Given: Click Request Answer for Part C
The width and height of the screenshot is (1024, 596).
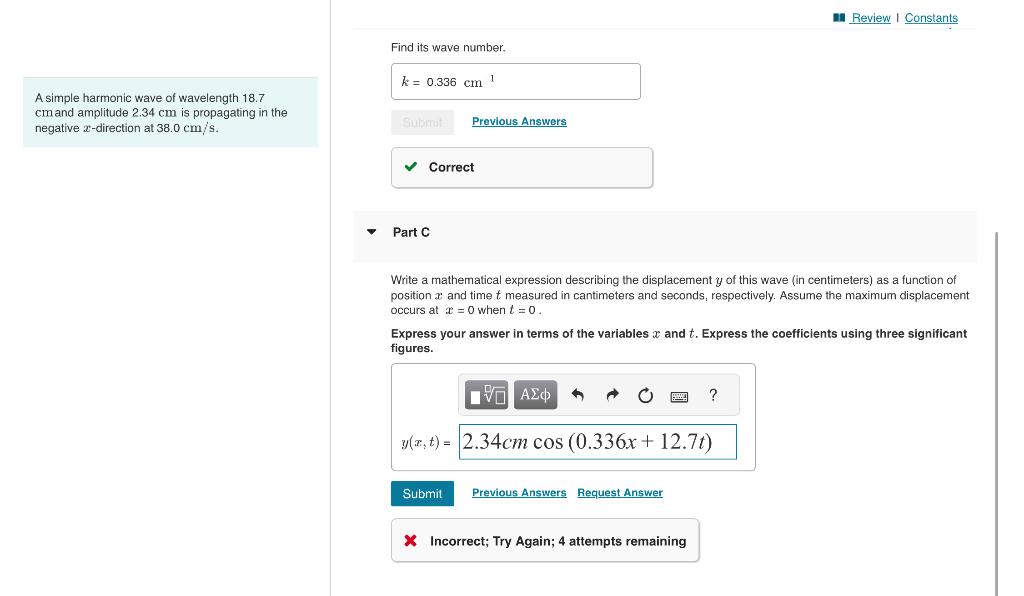Looking at the screenshot, I should (620, 492).
